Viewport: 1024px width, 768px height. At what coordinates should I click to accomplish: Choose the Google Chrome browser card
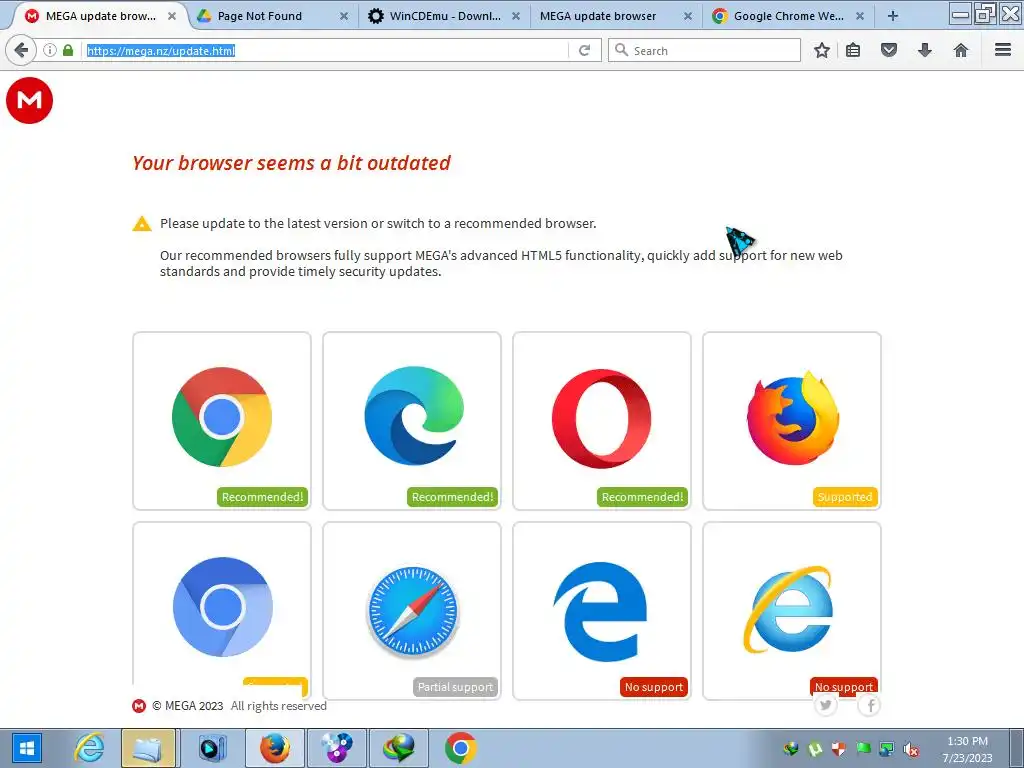[x=222, y=421]
